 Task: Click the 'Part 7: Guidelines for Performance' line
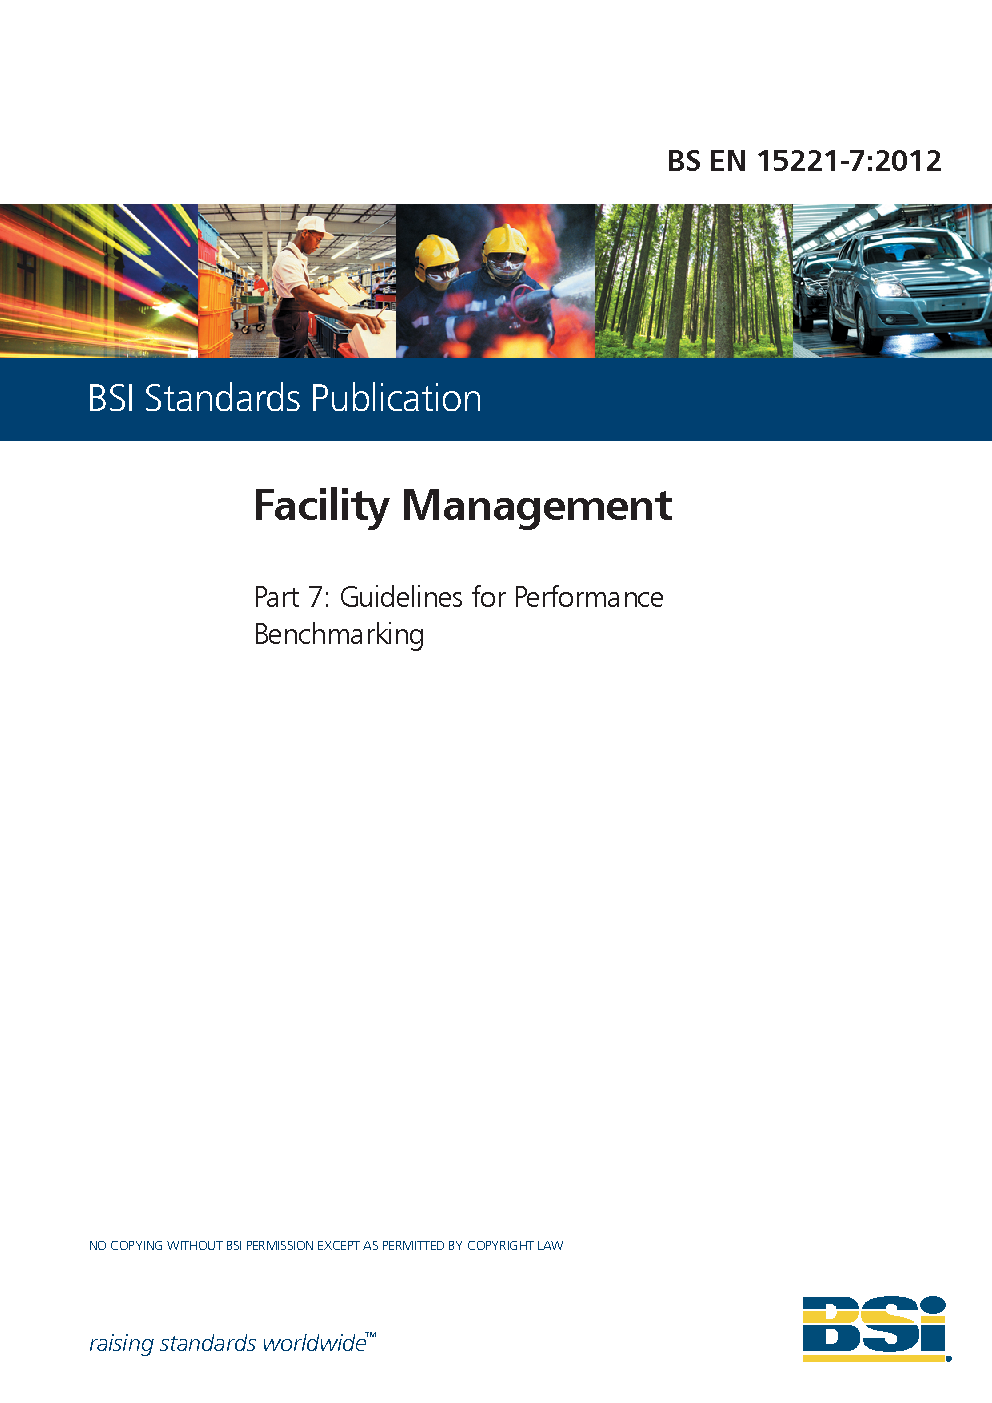[458, 597]
